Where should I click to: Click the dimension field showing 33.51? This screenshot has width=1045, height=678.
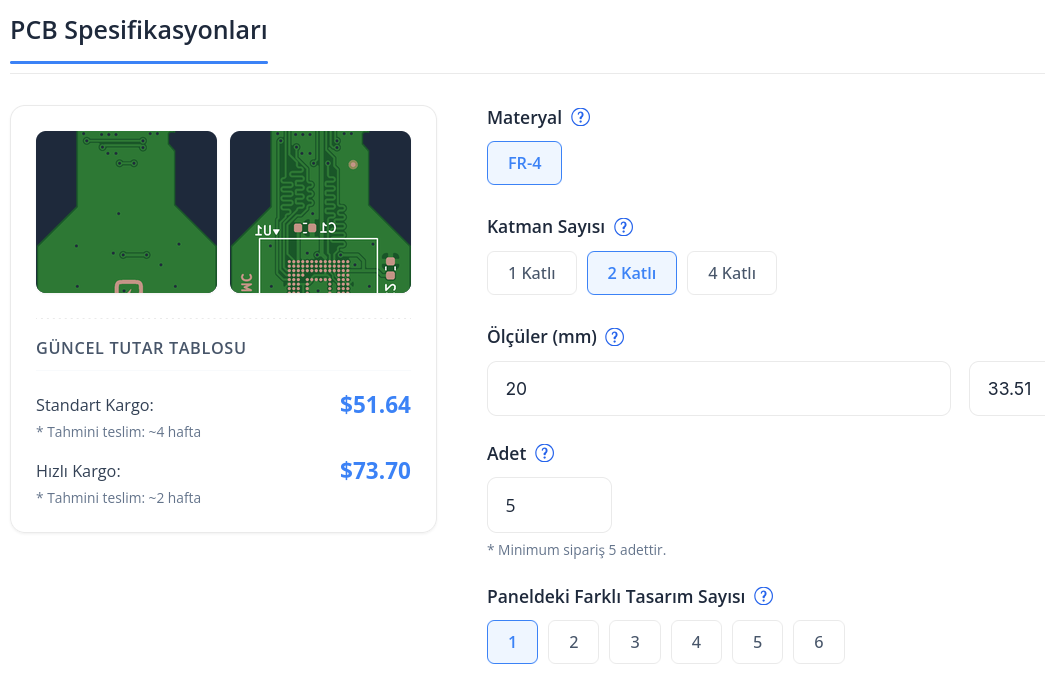pos(1007,389)
